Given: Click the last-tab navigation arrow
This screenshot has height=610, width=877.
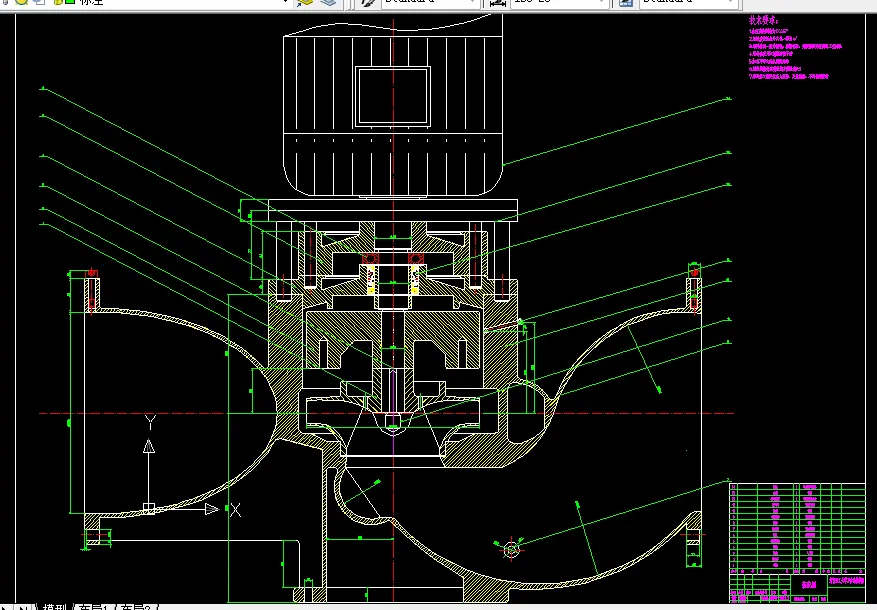Looking at the screenshot, I should tap(23, 607).
